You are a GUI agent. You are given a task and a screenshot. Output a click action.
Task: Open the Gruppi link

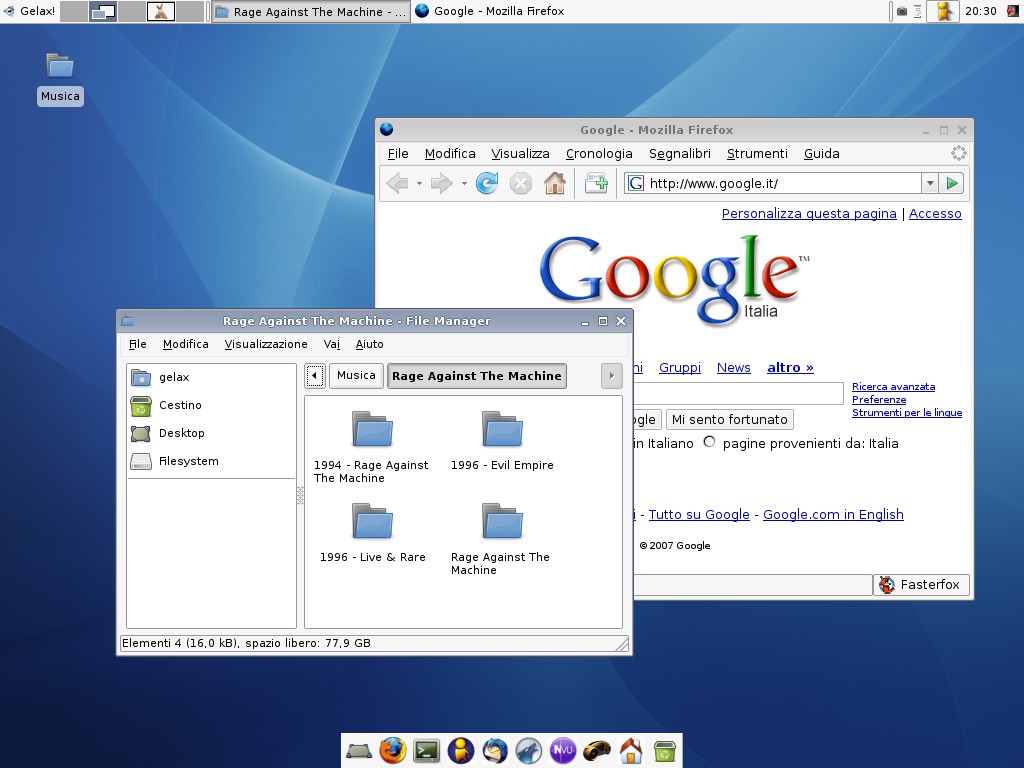[680, 368]
